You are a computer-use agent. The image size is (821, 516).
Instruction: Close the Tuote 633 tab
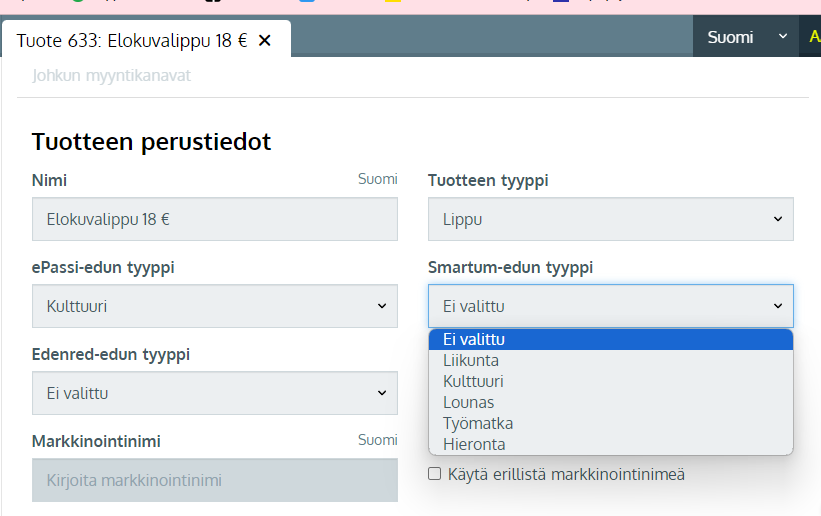pos(265,40)
